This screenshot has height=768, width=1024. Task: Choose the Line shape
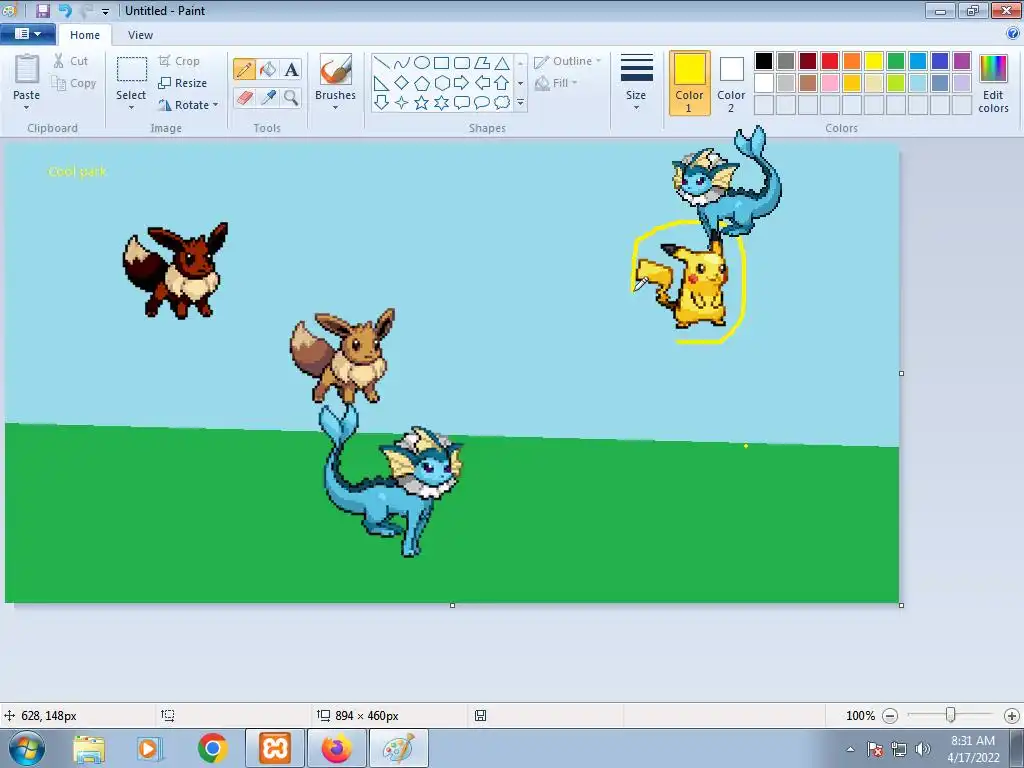tap(382, 63)
